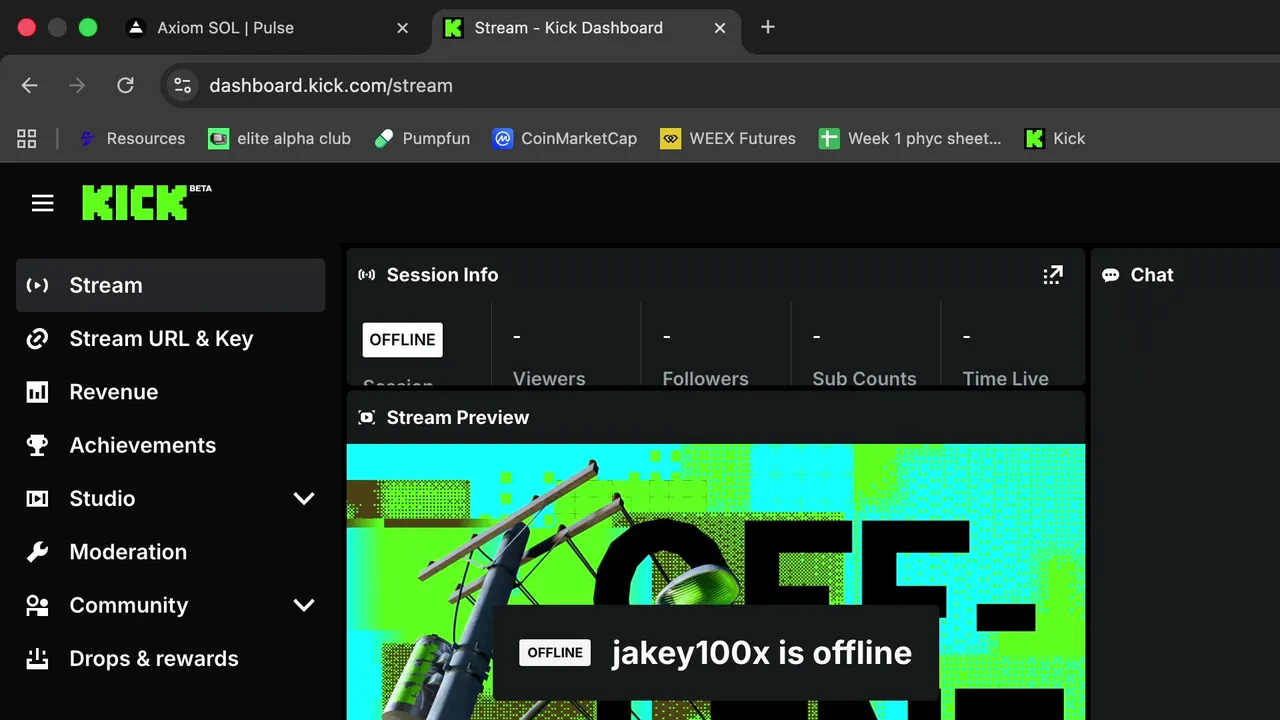The width and height of the screenshot is (1280, 720).
Task: Click 'jakey100x is offline' text
Action: [x=762, y=653]
